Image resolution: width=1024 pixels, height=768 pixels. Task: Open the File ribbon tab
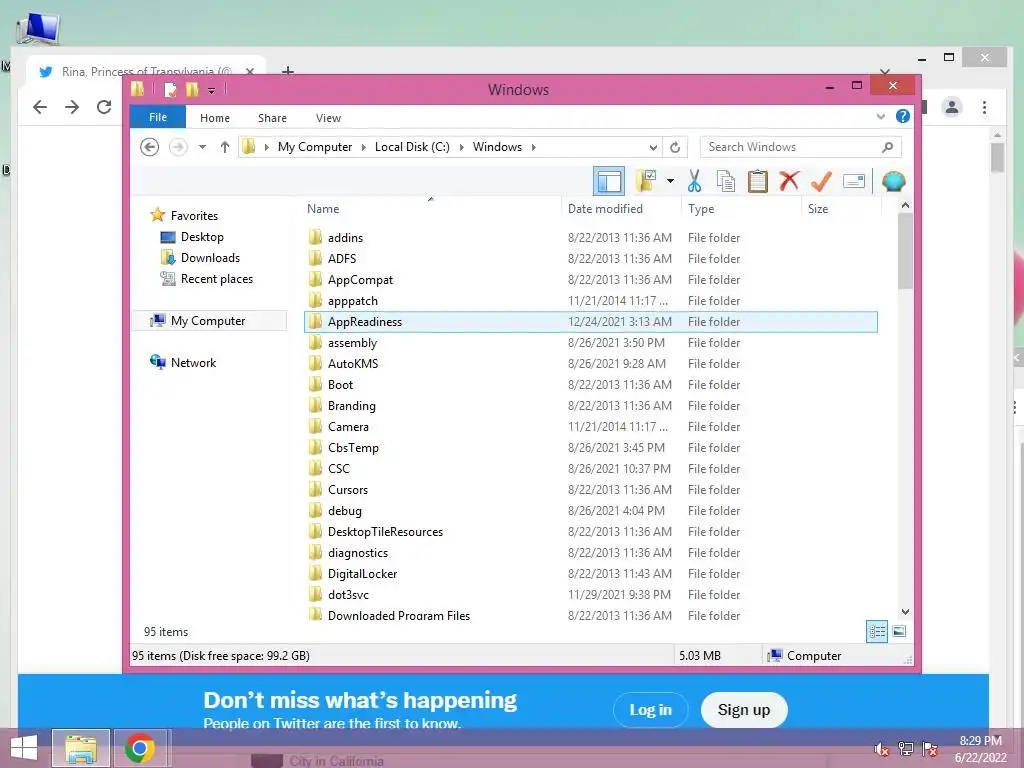(158, 117)
